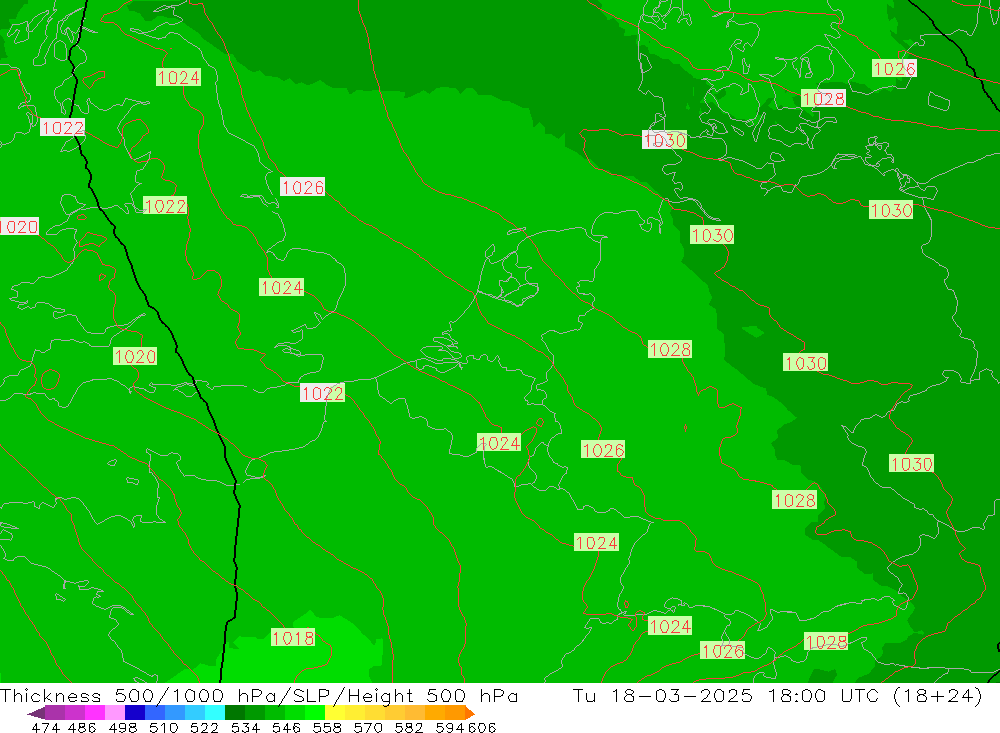Select the light pink legend swatch
The image size is (1000, 733).
[113, 713]
